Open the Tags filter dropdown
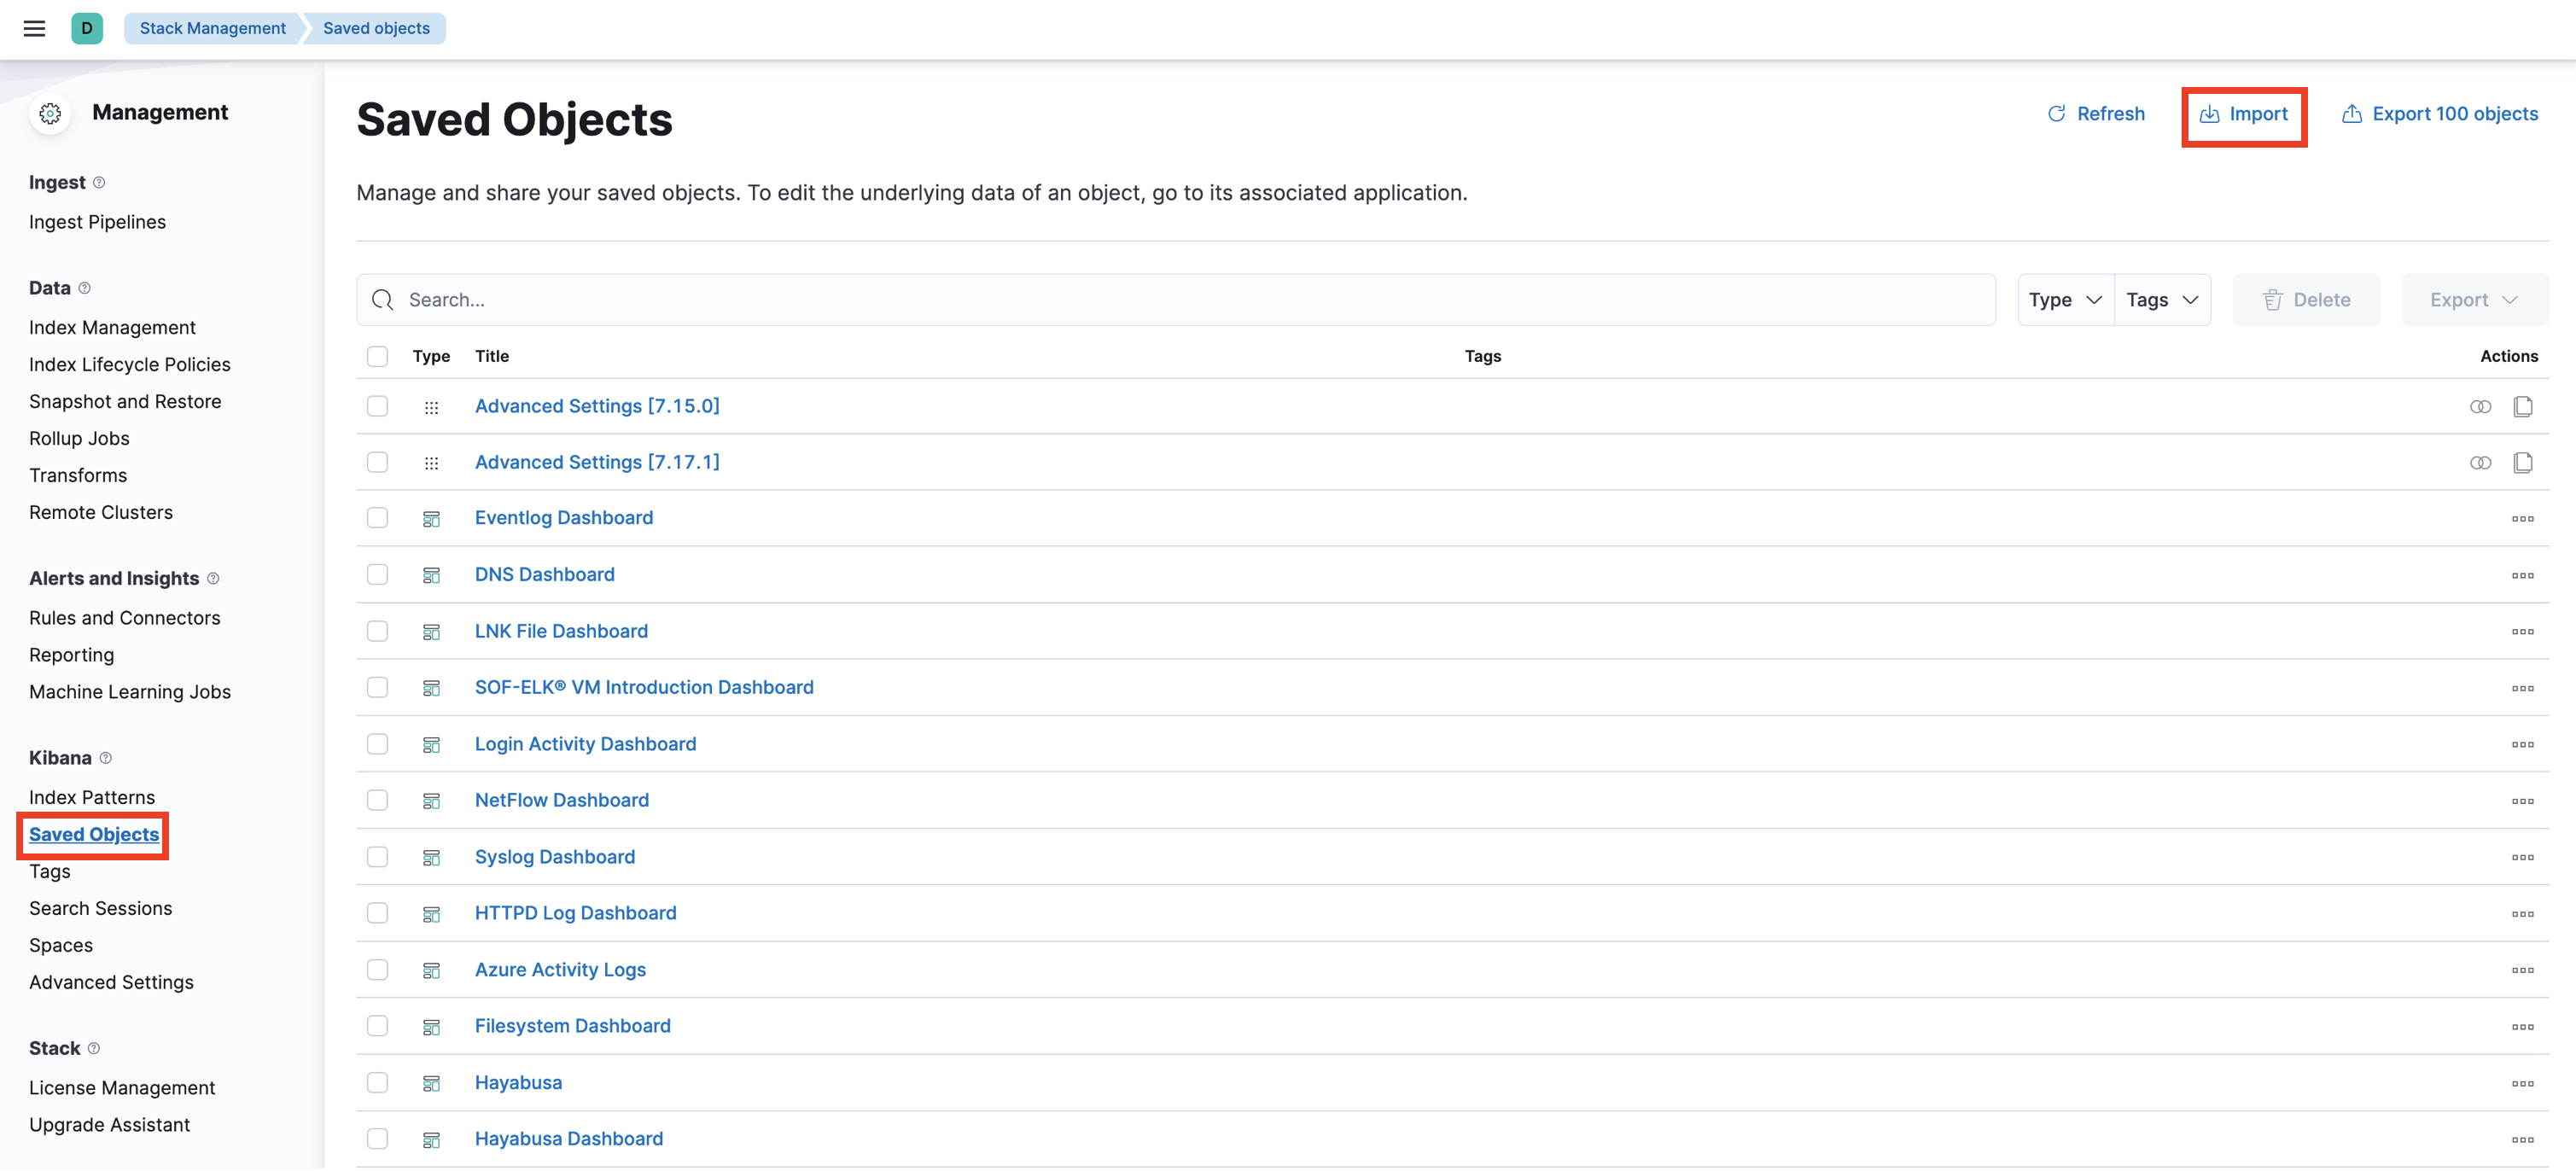Screen dimensions: 2576x1171 click(x=2162, y=299)
